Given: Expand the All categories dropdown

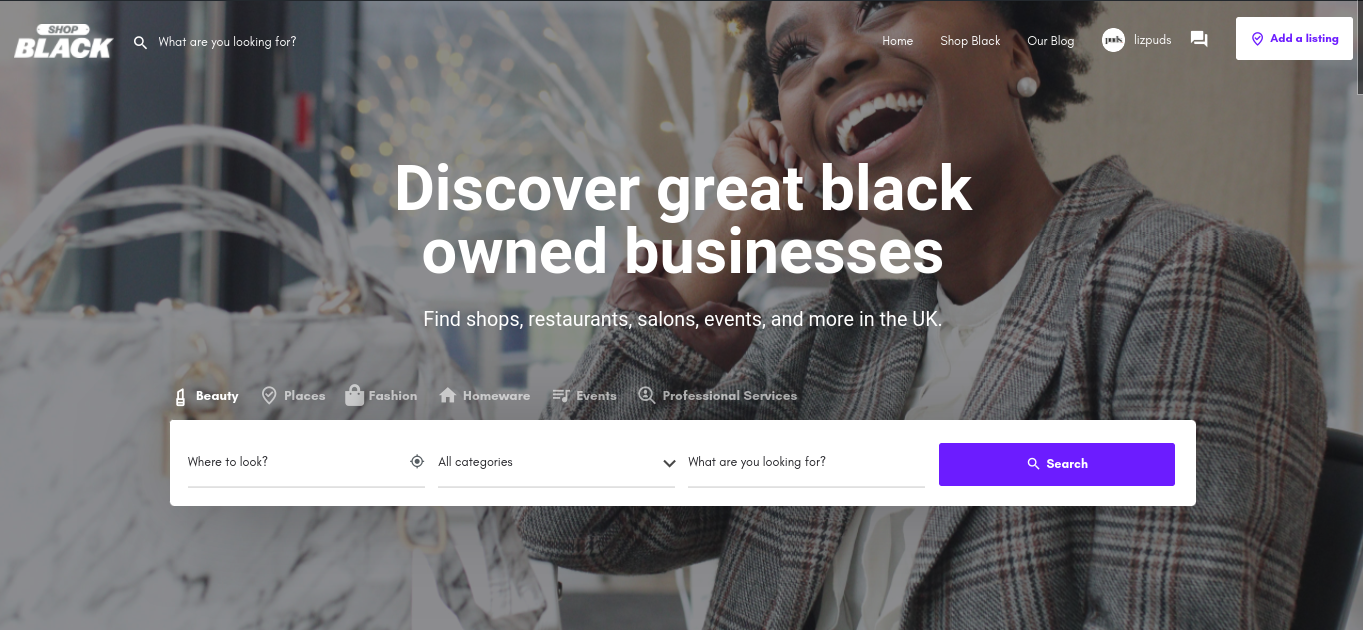Looking at the screenshot, I should pyautogui.click(x=556, y=462).
